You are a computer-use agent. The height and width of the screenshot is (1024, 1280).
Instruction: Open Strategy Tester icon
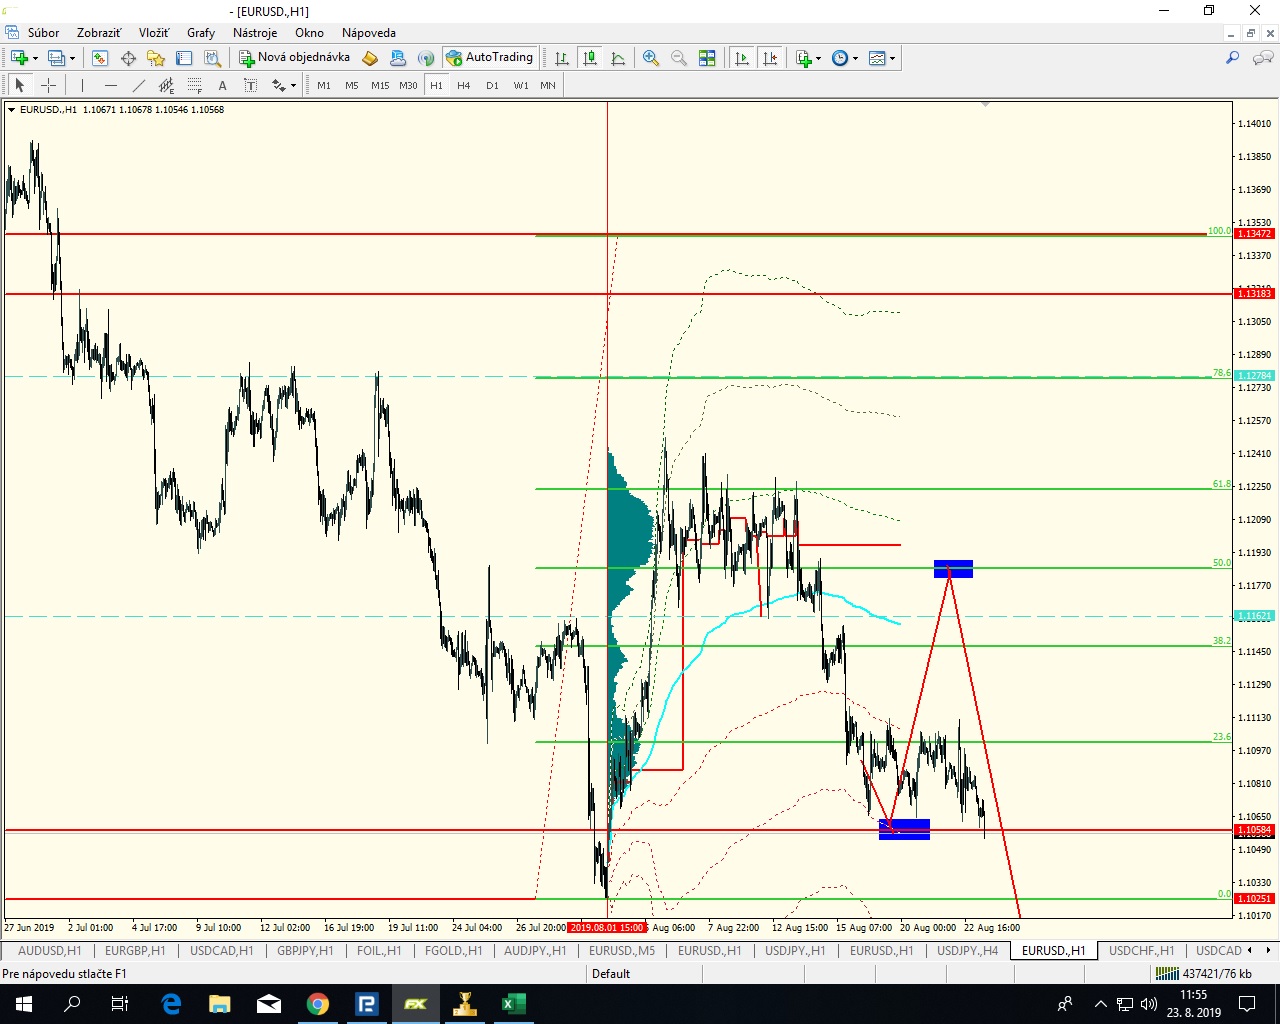tap(212, 58)
